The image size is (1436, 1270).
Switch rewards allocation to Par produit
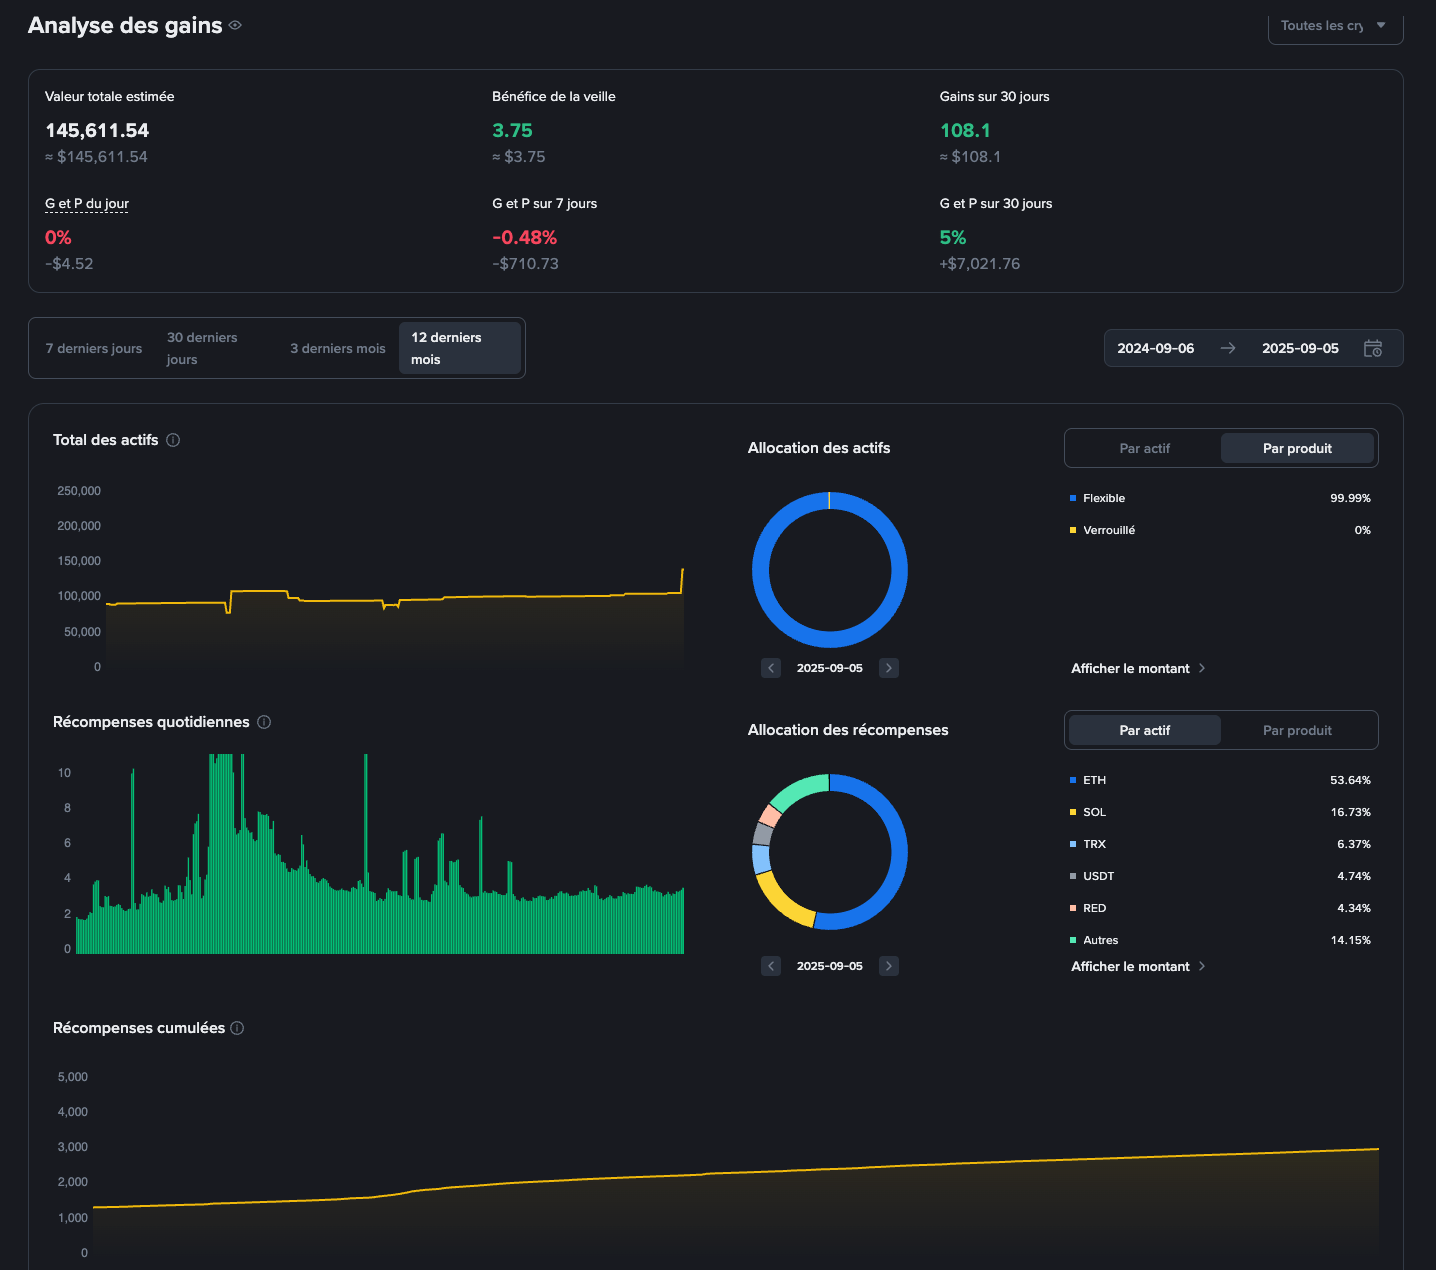coord(1297,730)
